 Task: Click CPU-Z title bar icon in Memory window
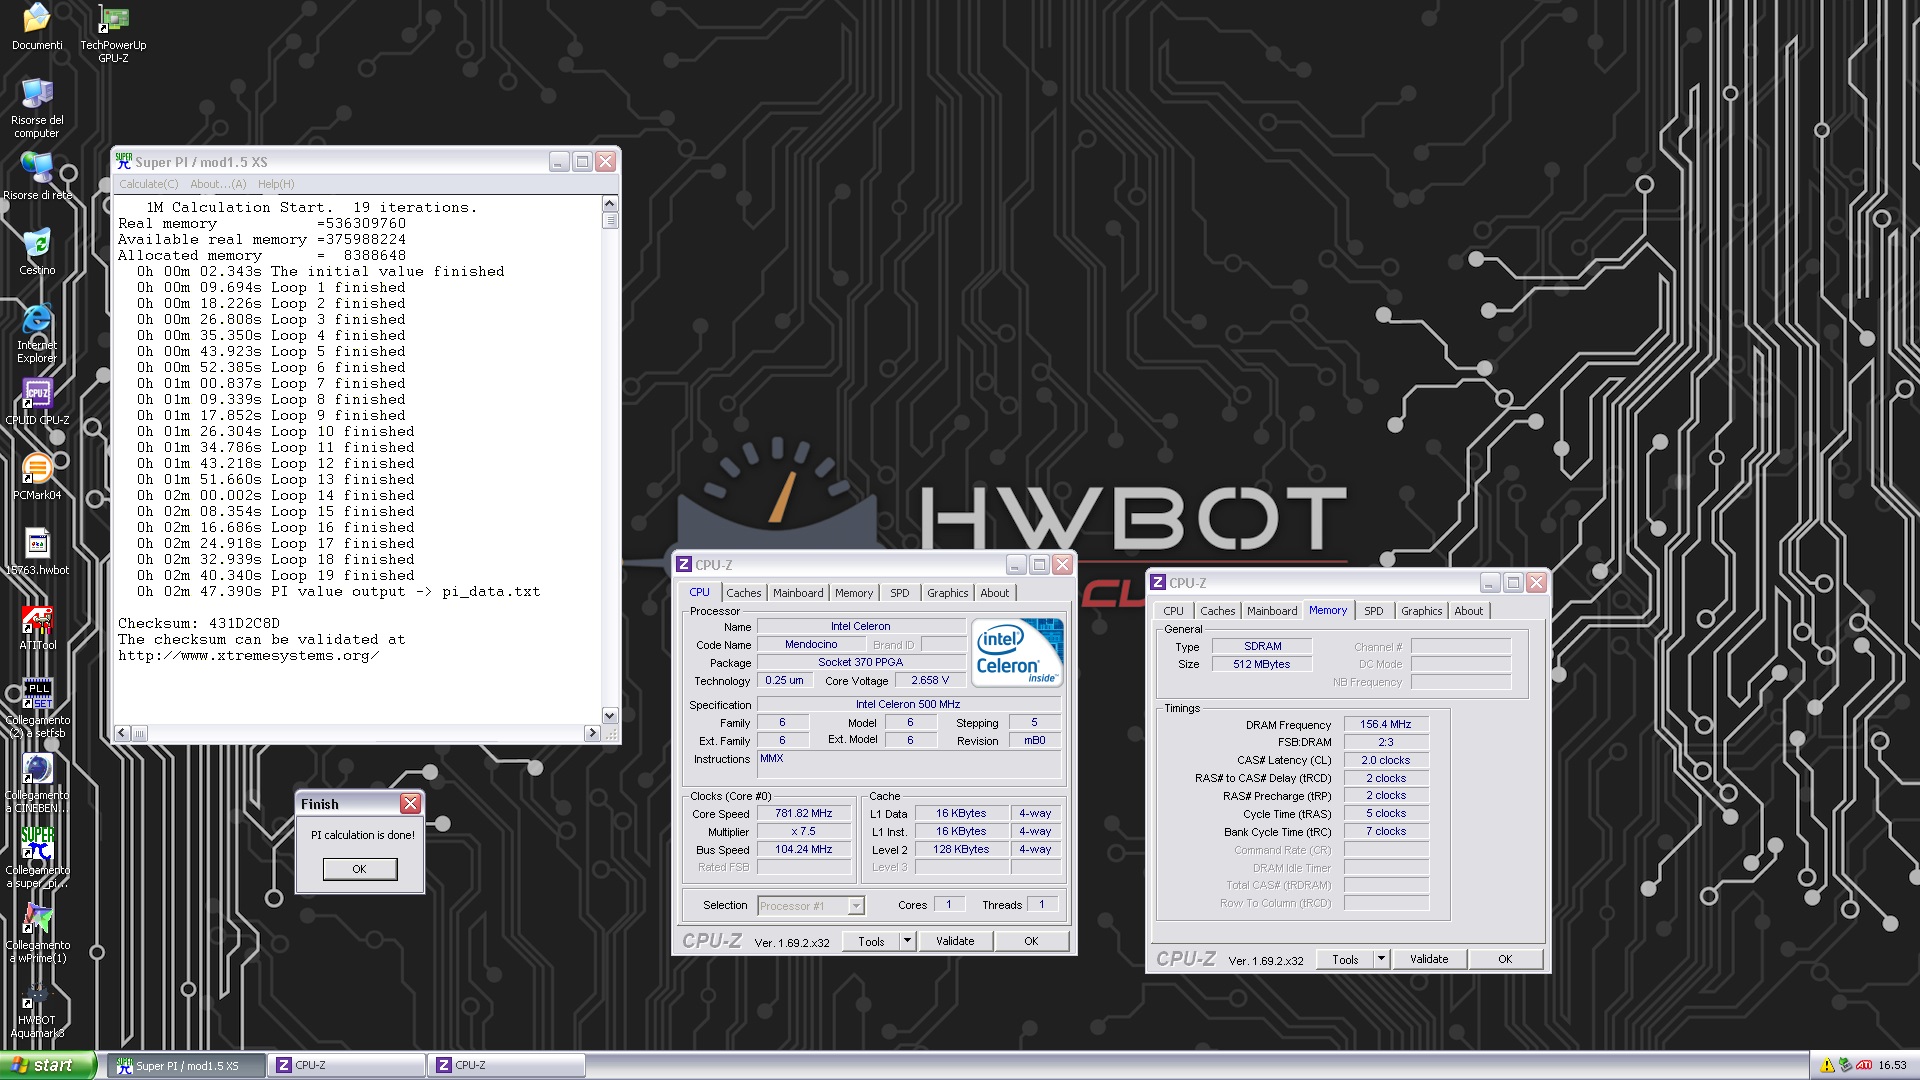1158,583
